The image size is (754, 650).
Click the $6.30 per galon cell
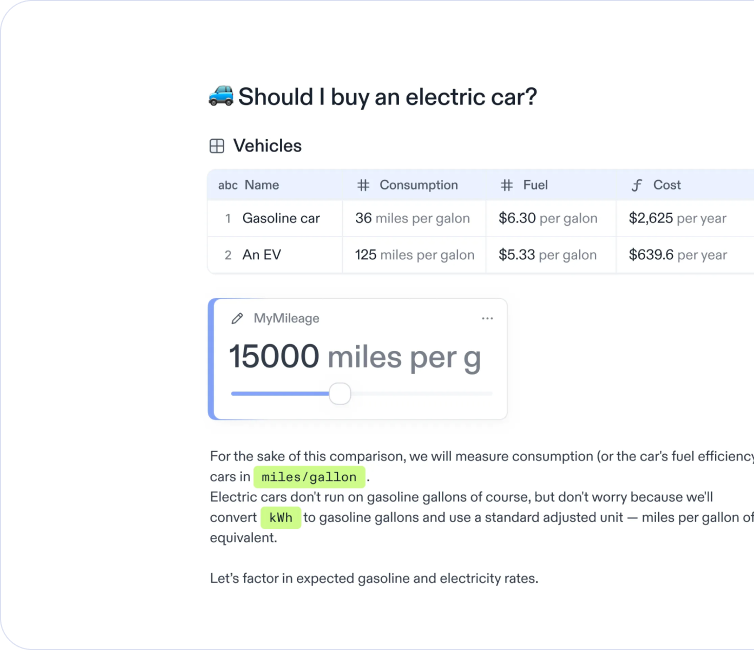[x=548, y=218]
